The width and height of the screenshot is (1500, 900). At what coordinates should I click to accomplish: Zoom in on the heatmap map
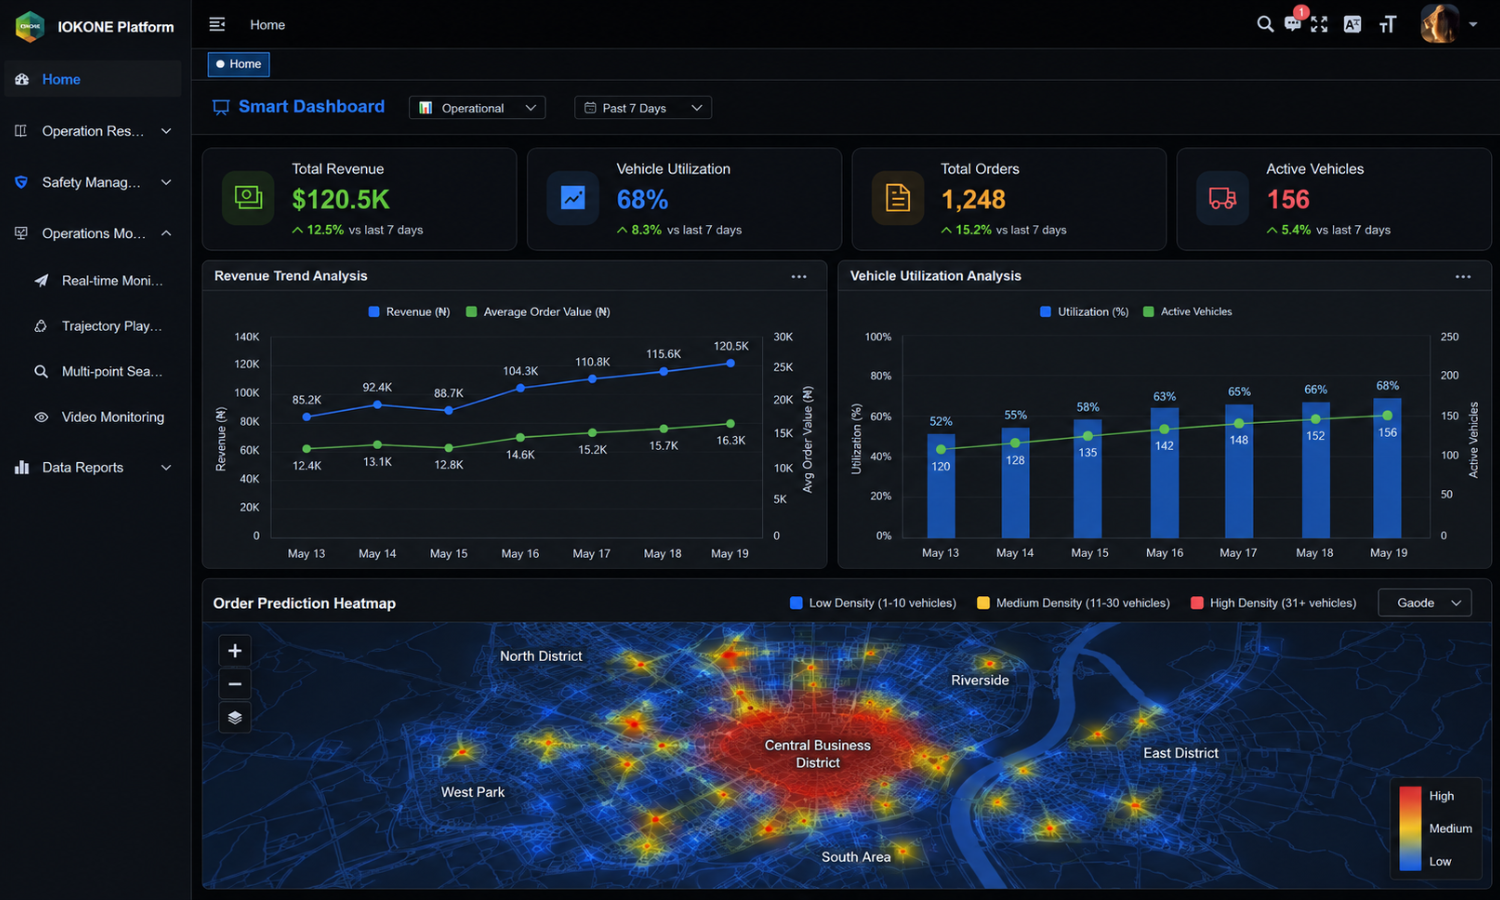click(x=235, y=651)
